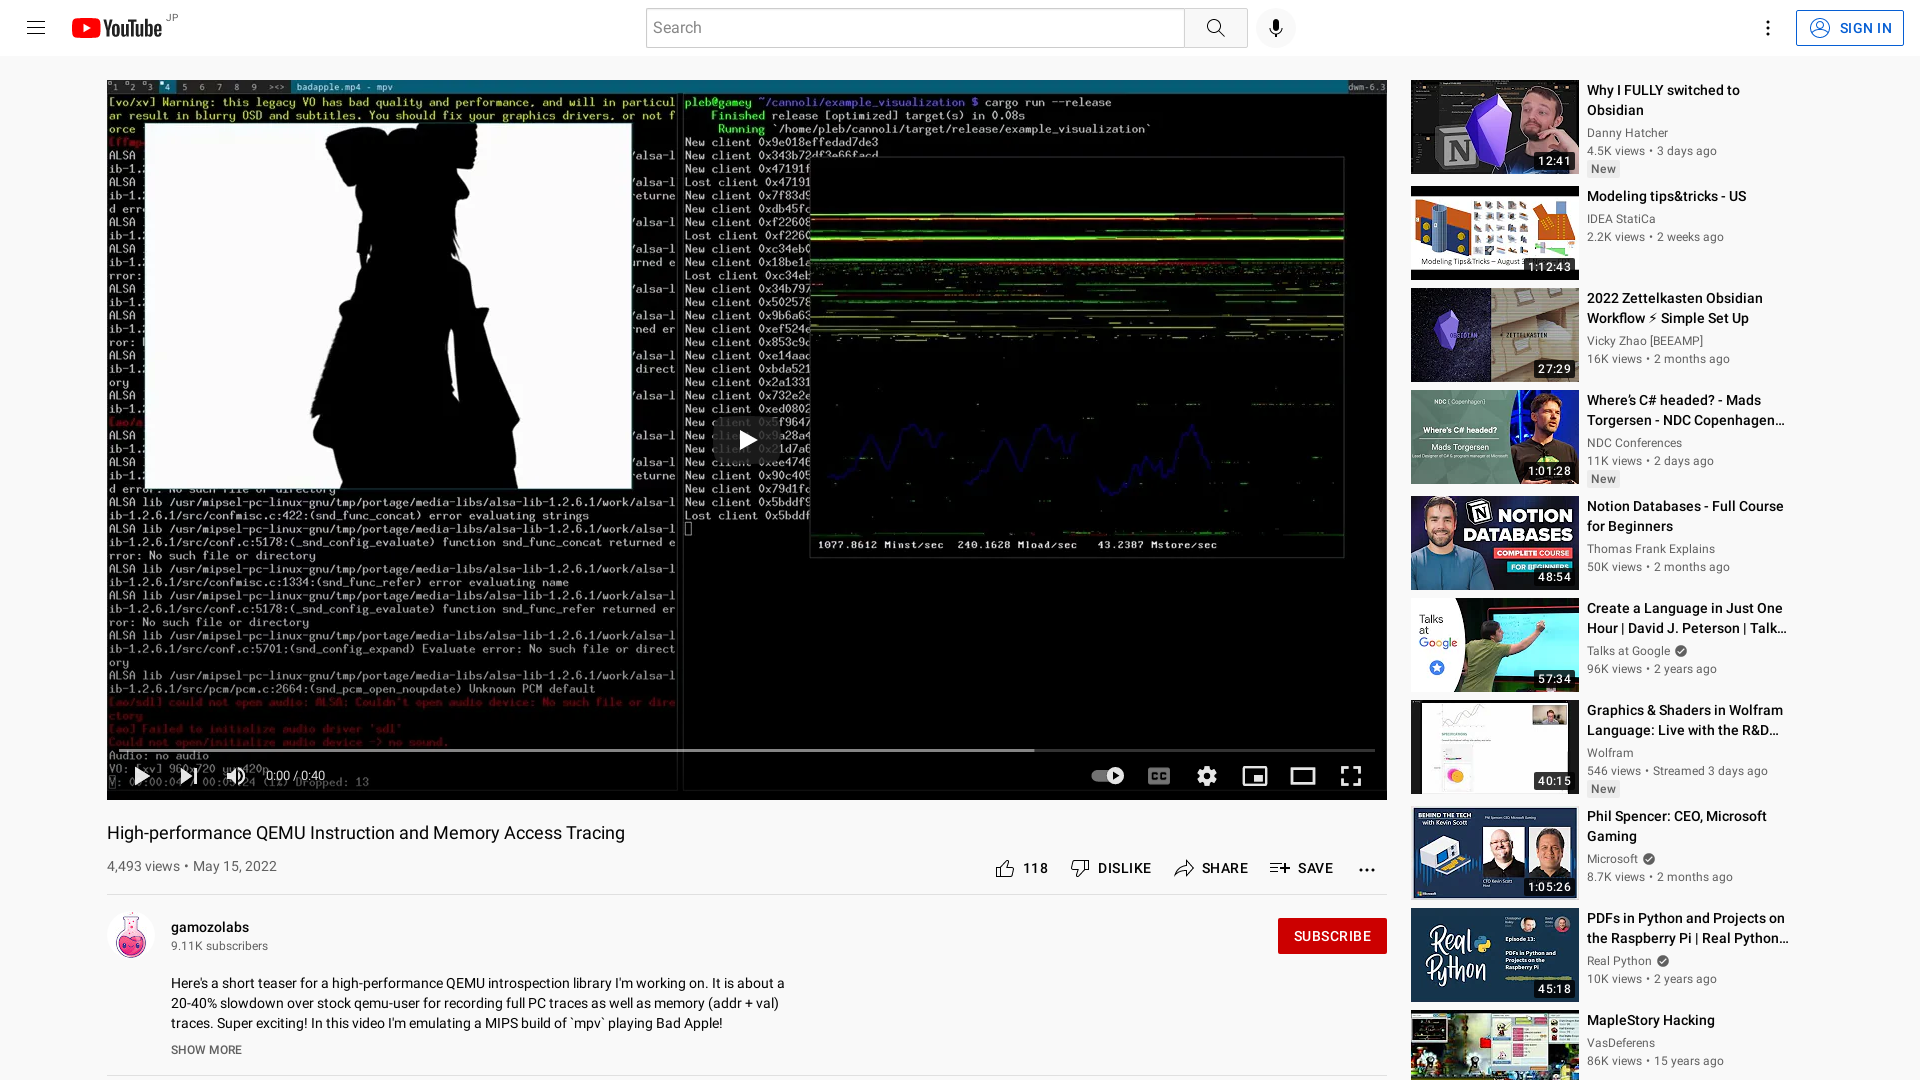Click IDEA StatiCa channel name
1920x1080 pixels.
1621,219
